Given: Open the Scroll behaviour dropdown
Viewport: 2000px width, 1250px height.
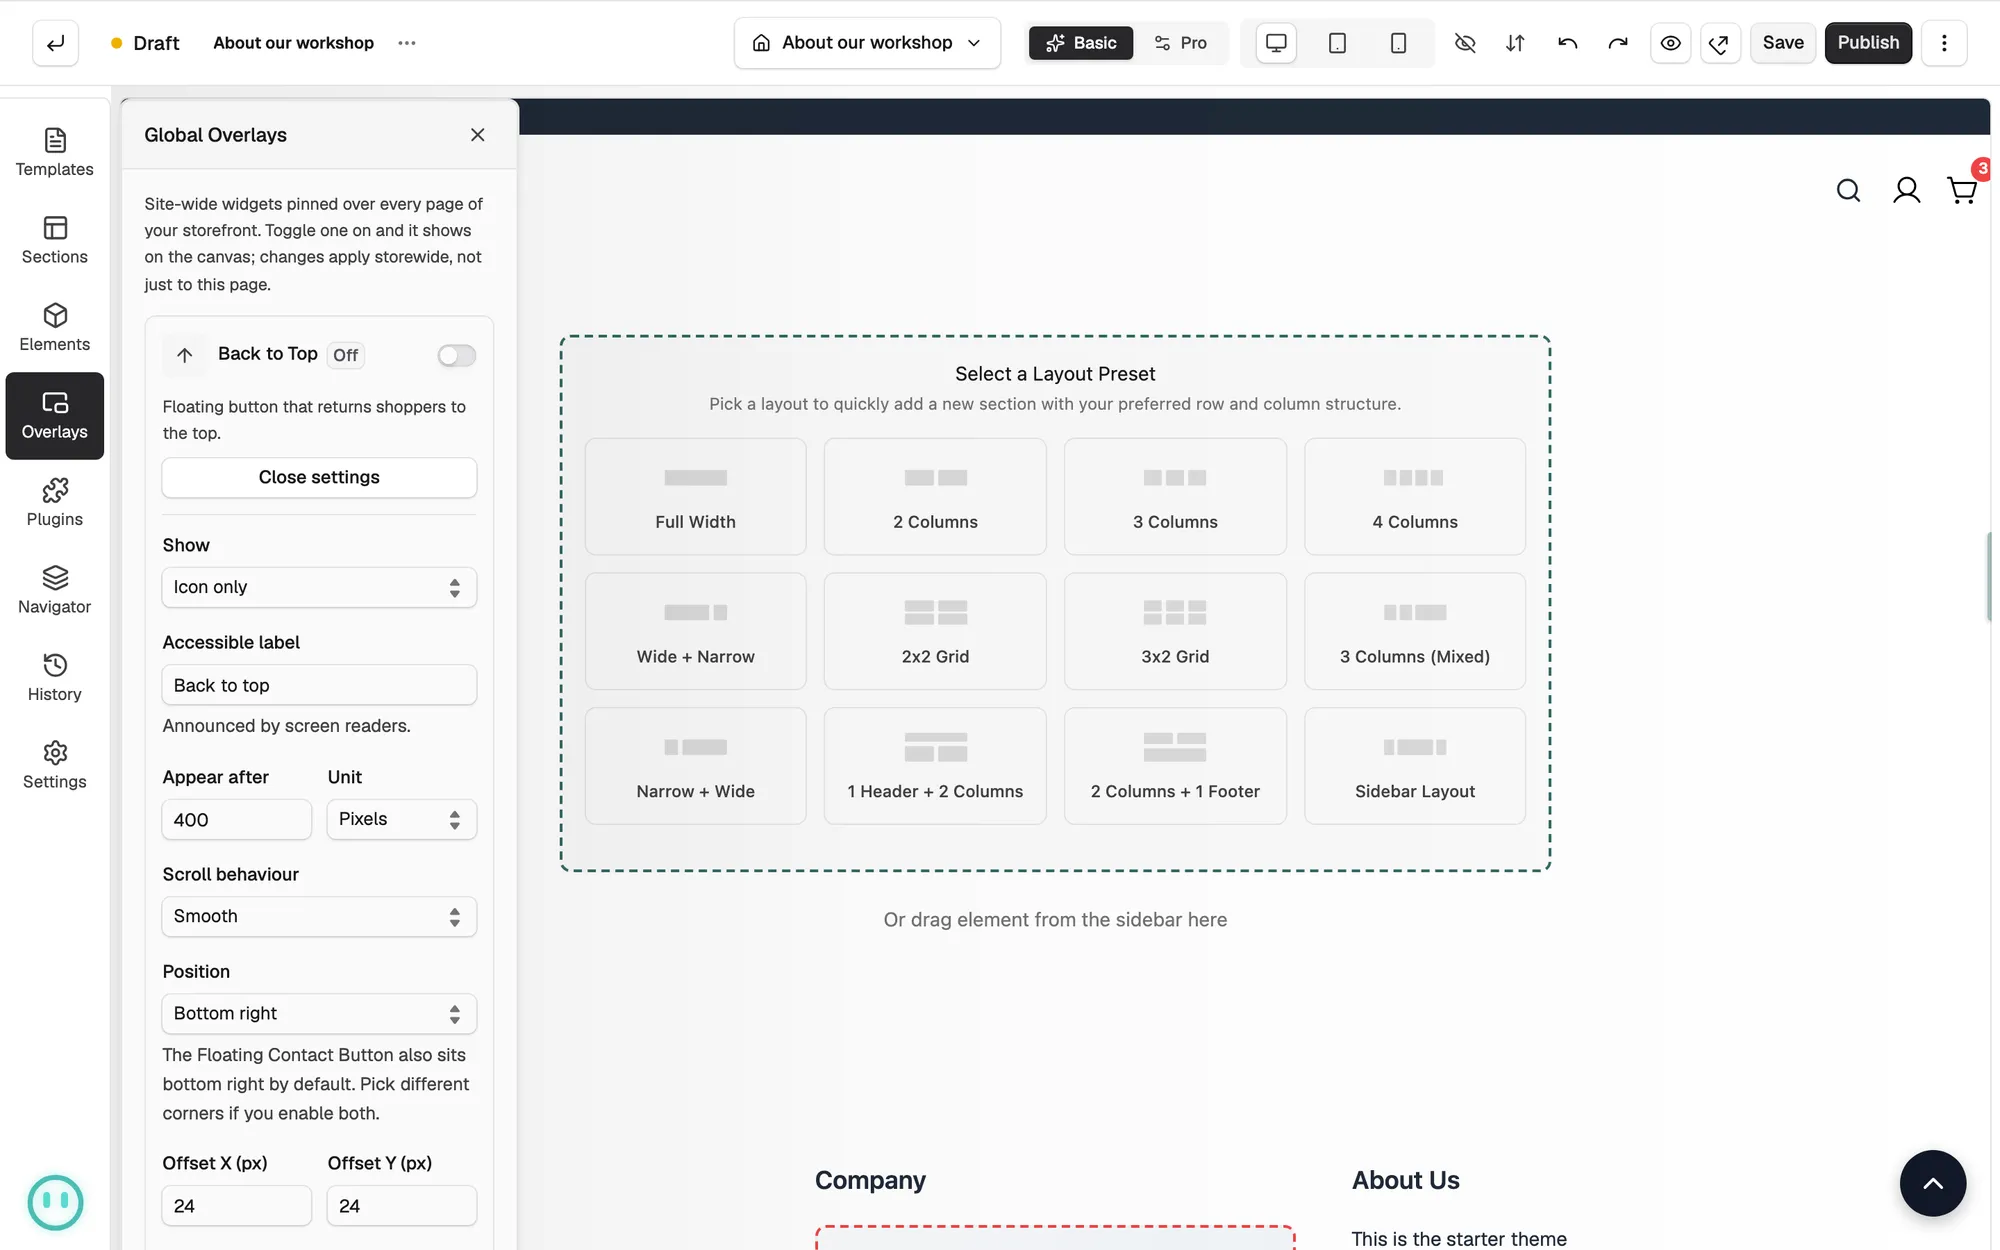Looking at the screenshot, I should tap(319, 916).
